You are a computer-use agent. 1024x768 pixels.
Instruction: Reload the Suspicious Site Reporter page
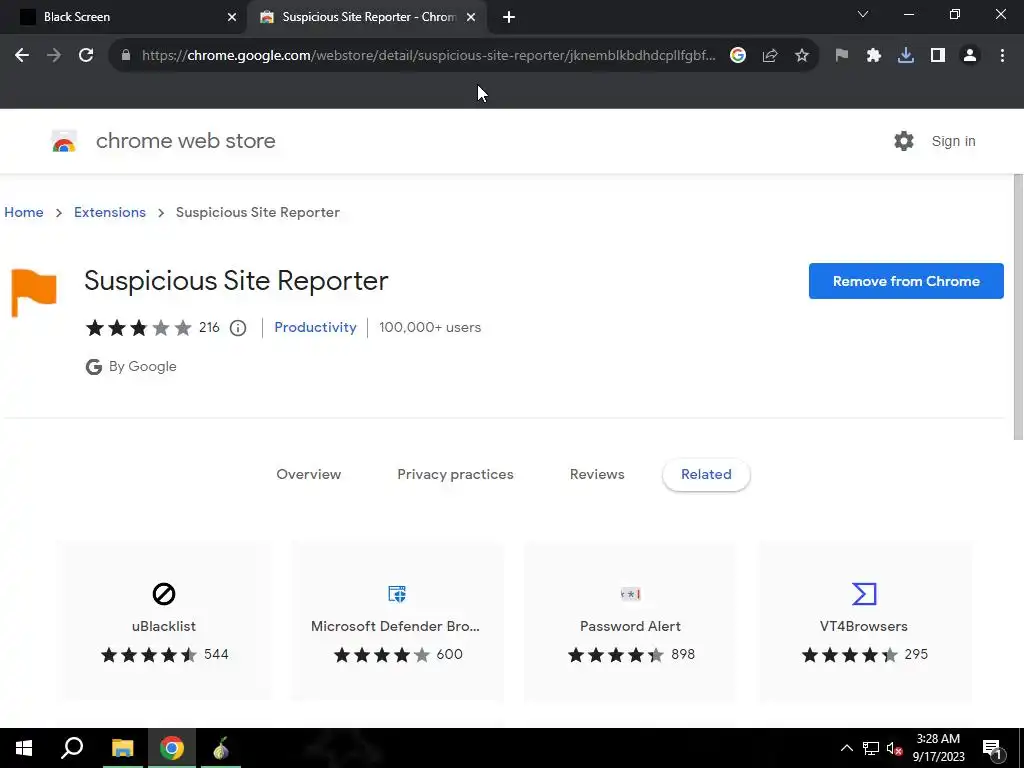click(x=86, y=56)
